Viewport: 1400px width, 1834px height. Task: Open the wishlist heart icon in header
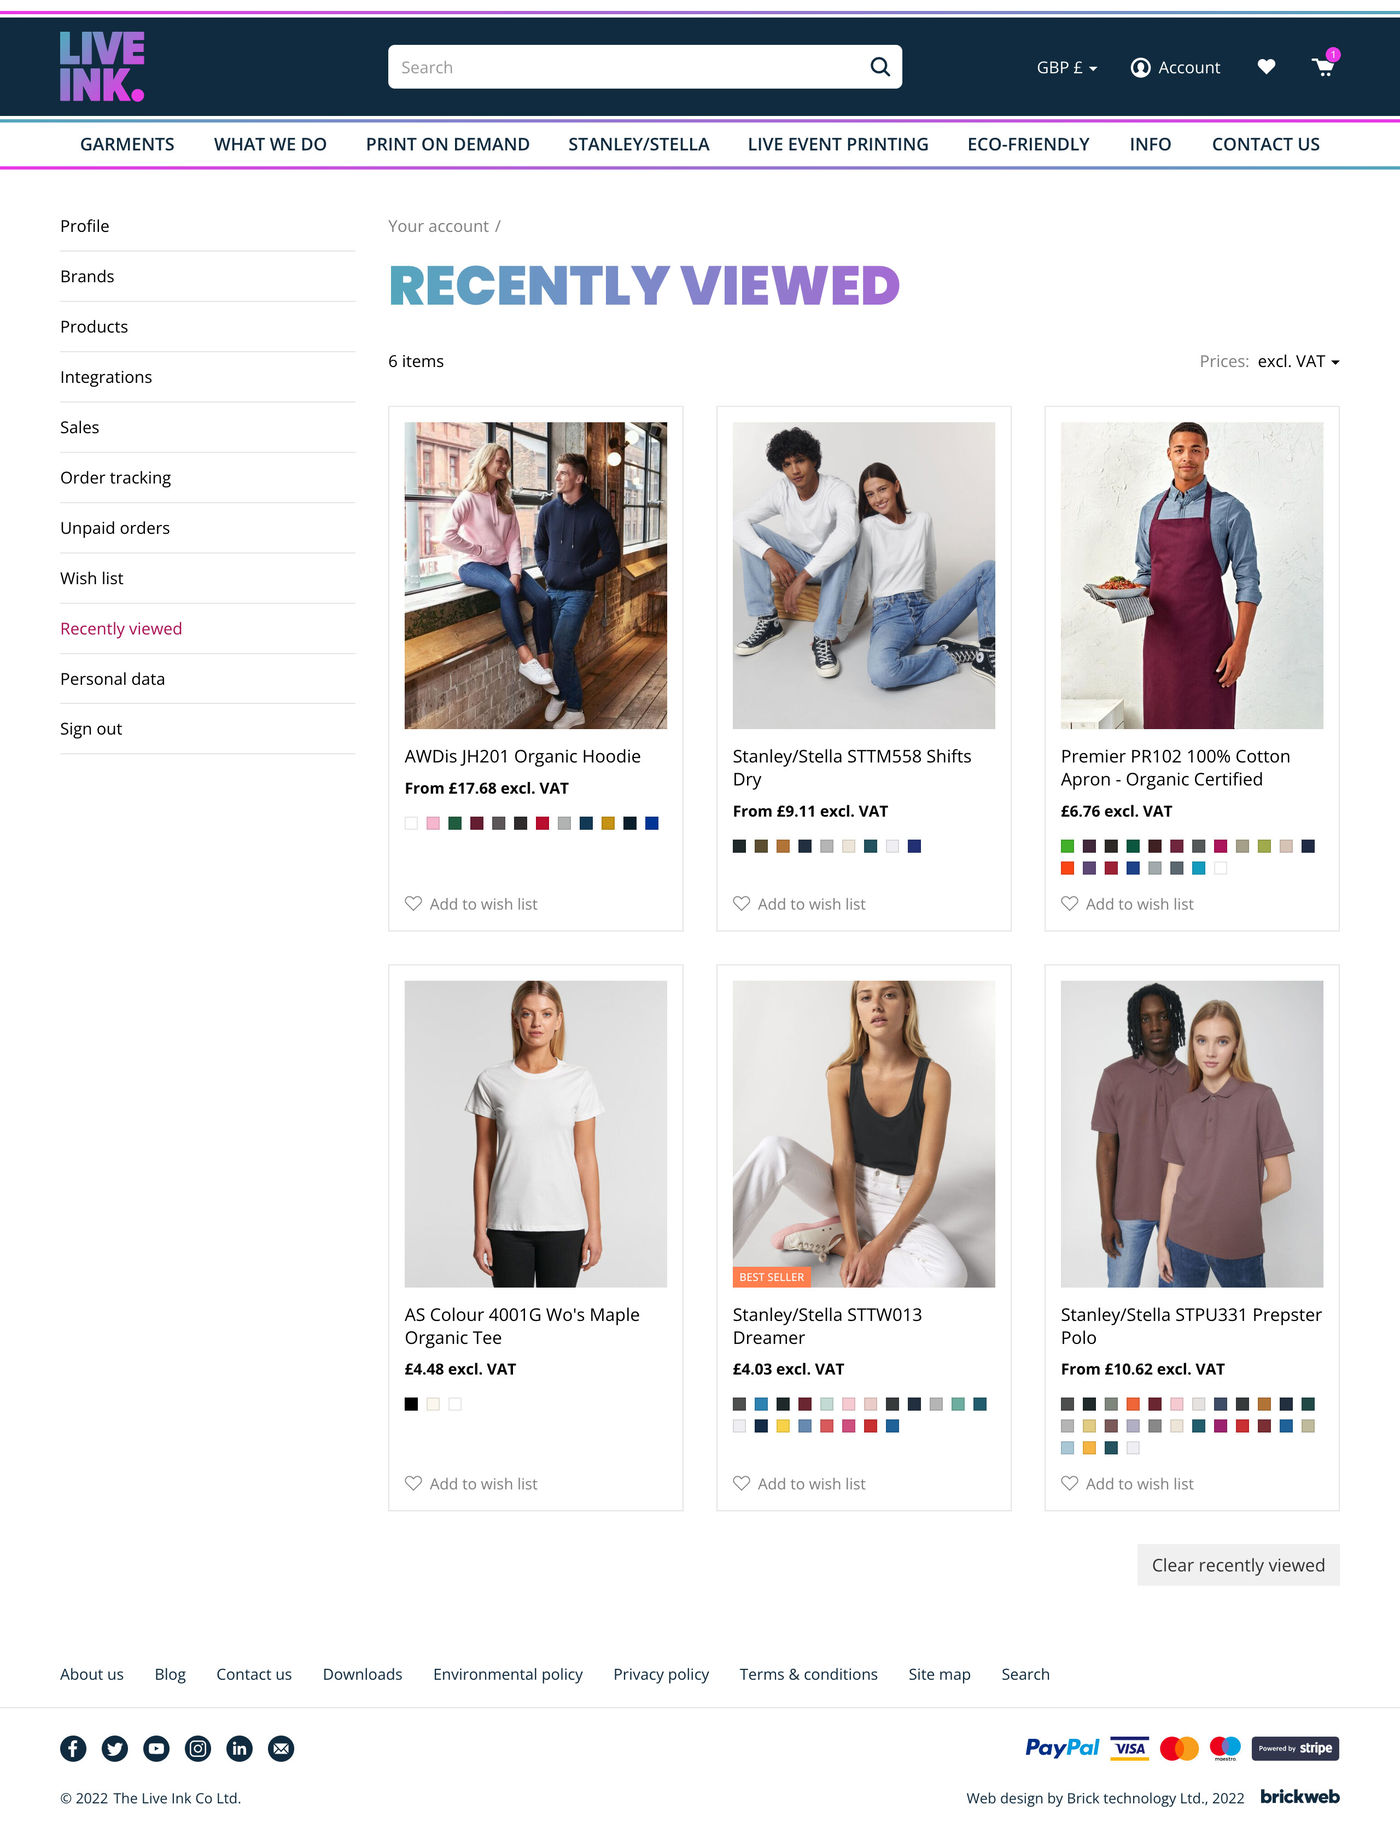(1266, 67)
